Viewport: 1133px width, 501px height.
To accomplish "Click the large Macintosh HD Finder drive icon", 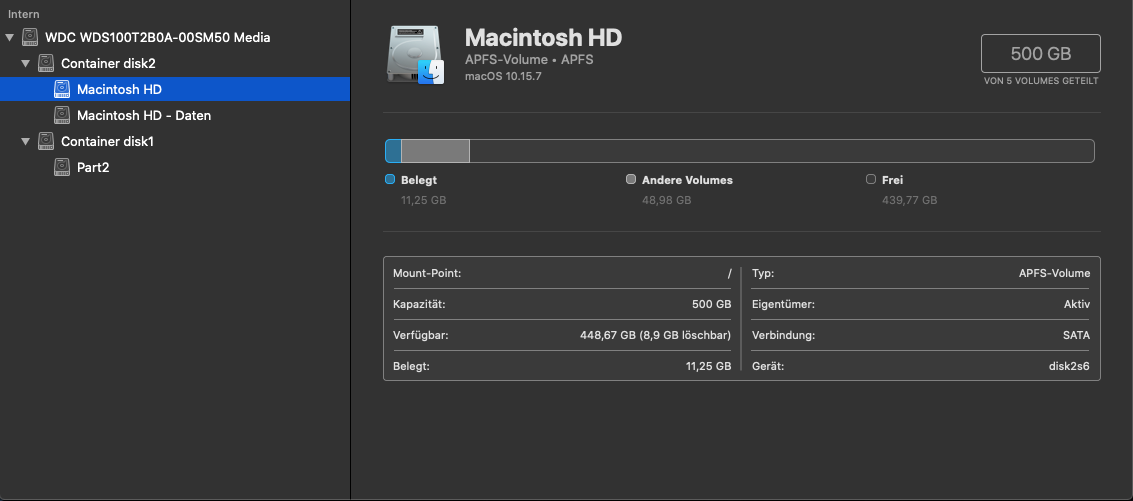I will click(414, 57).
